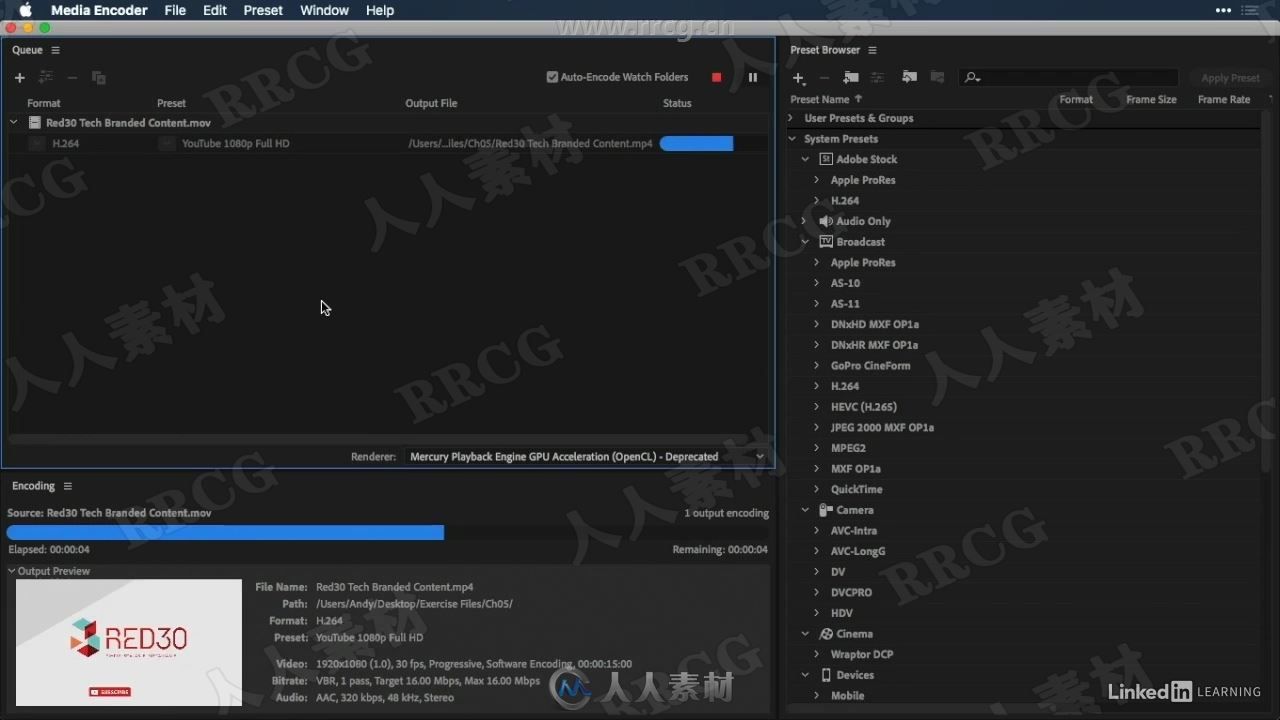This screenshot has height=720, width=1280.
Task: Collapse the Camera group
Action: pos(805,510)
